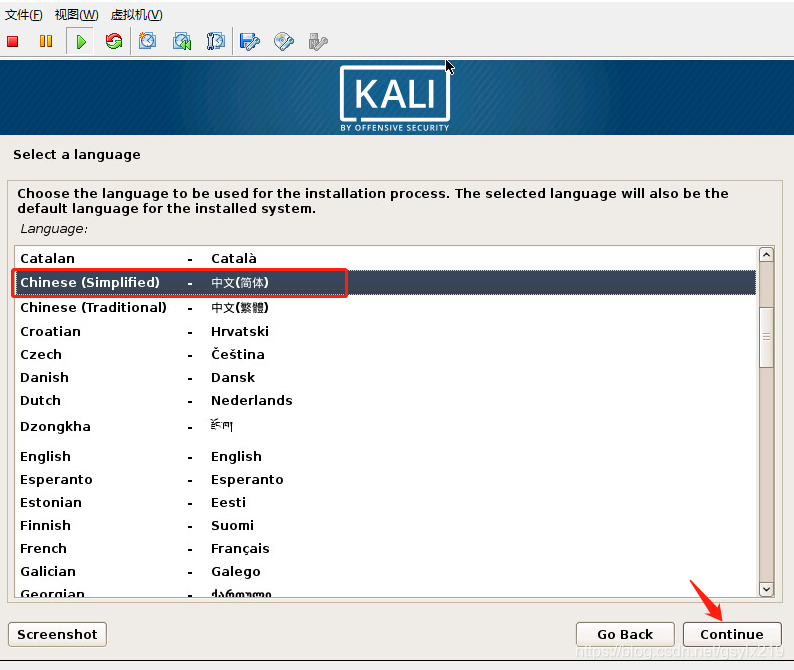
Task: Click the language list scrollbar thumb
Action: pos(766,337)
